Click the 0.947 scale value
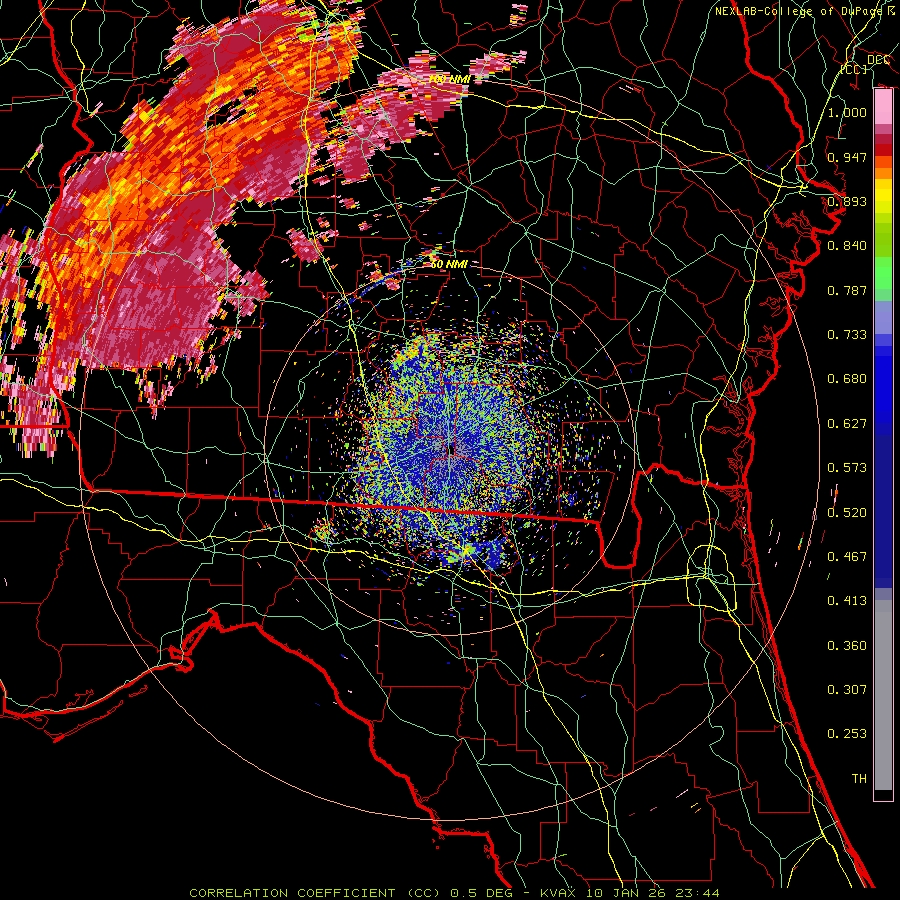This screenshot has height=900, width=900. pos(847,157)
